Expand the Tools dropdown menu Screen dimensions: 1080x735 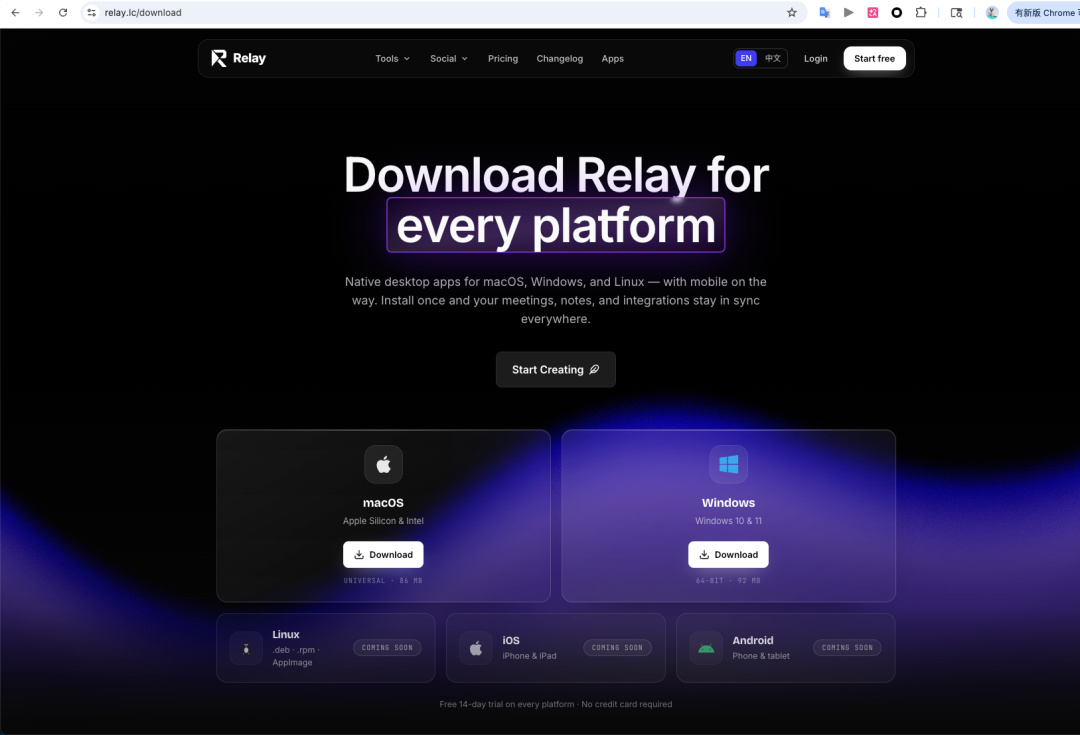(x=393, y=59)
